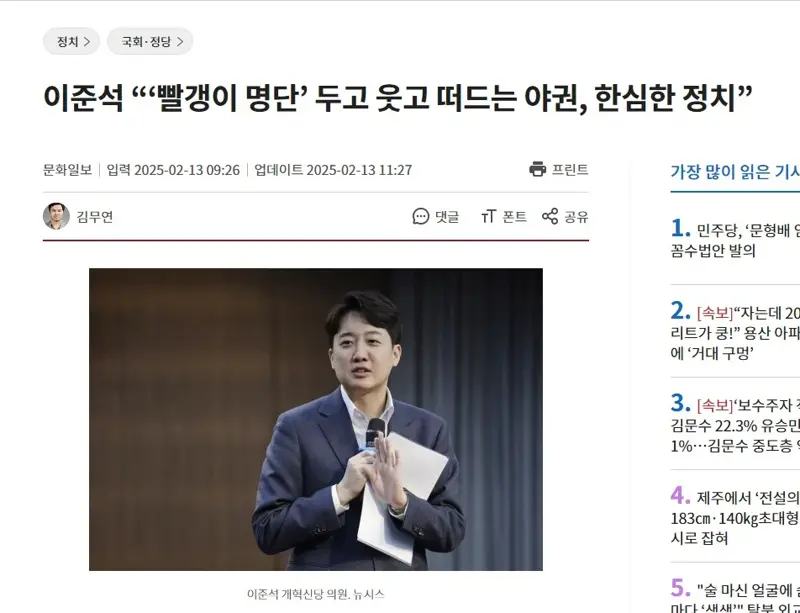The image size is (800, 613).
Task: Click the chevron in the 정치 breadcrumb
Action: [87, 42]
